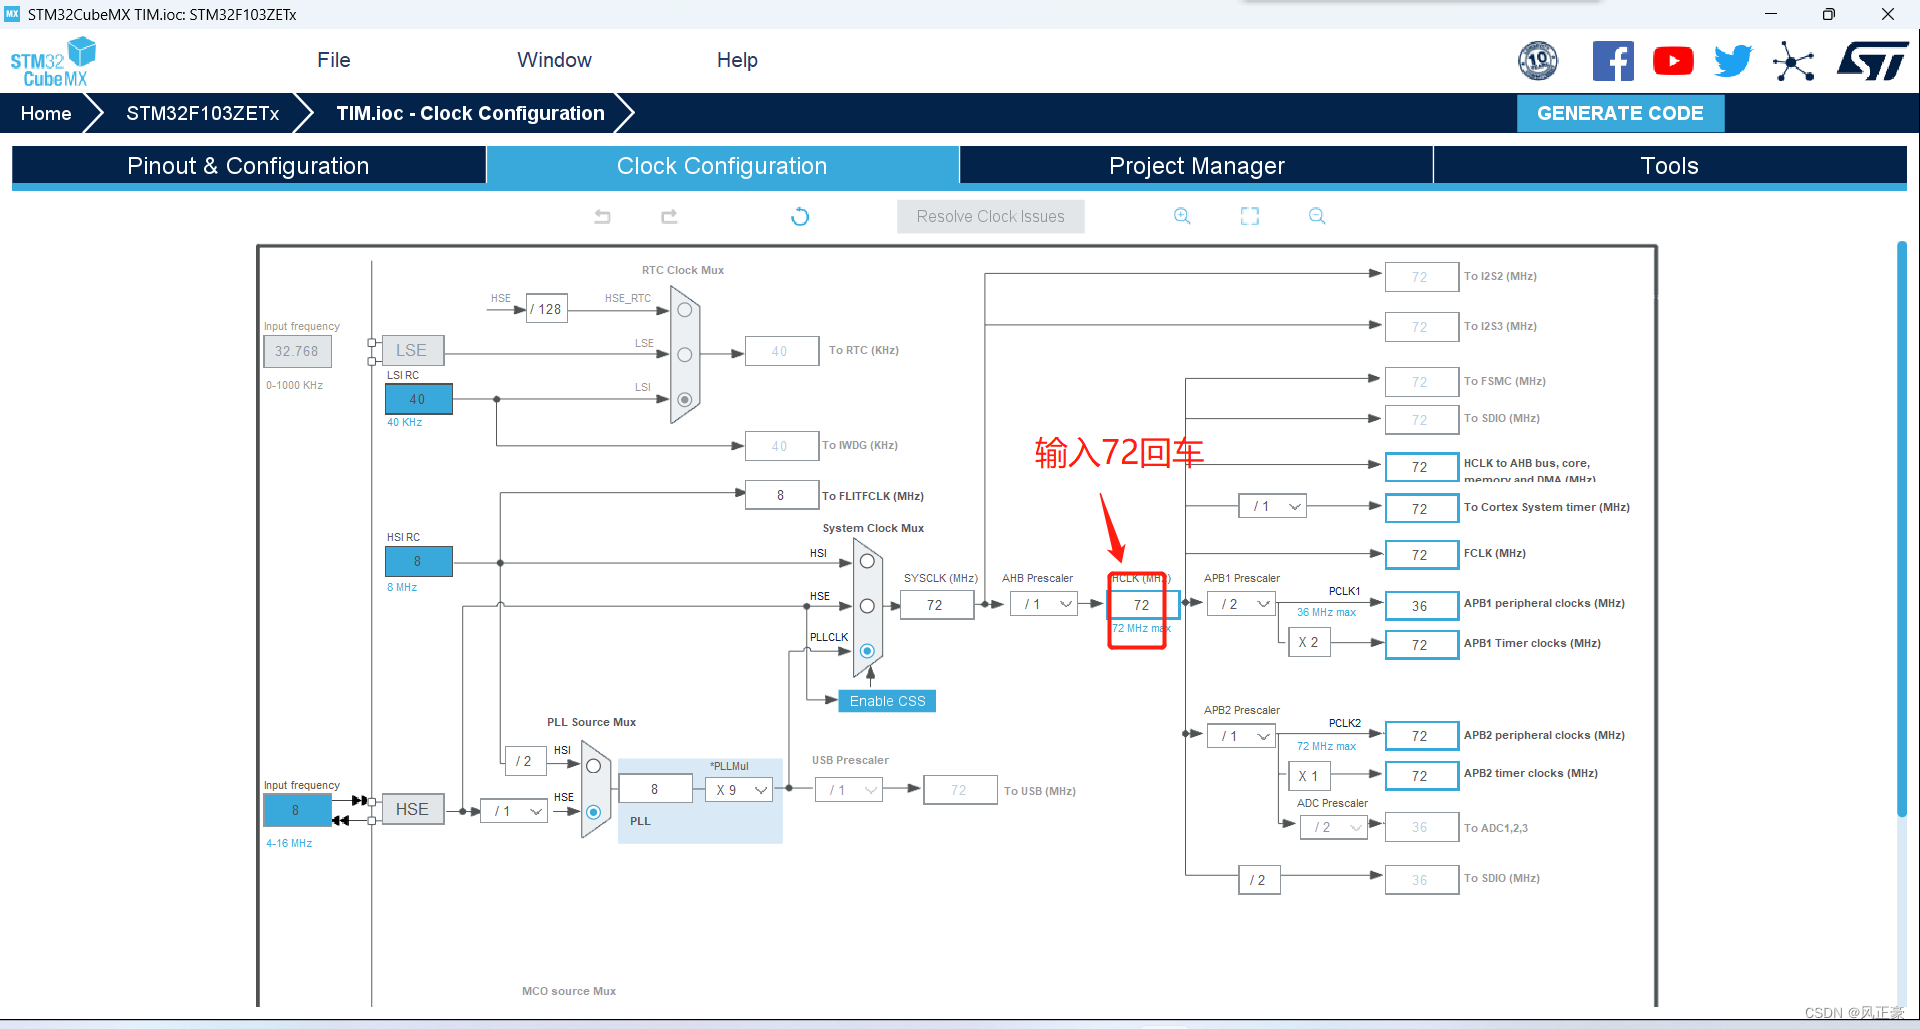The height and width of the screenshot is (1029, 1920).
Task: Open the Facebook icon link
Action: [1613, 61]
